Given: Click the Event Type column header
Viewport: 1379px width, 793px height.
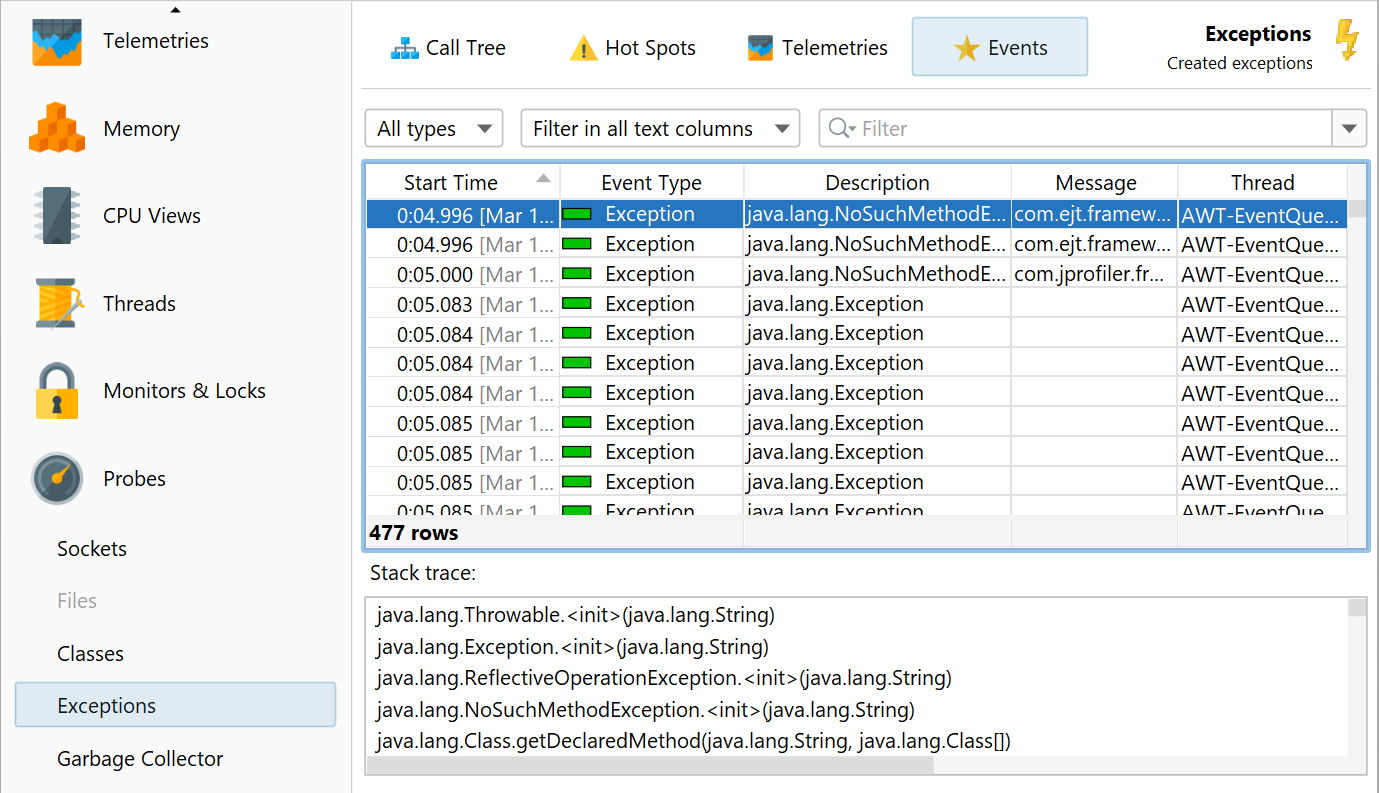Looking at the screenshot, I should (x=651, y=183).
